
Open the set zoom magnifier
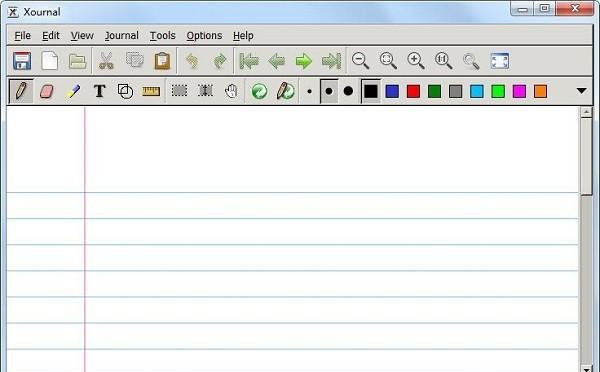click(471, 61)
